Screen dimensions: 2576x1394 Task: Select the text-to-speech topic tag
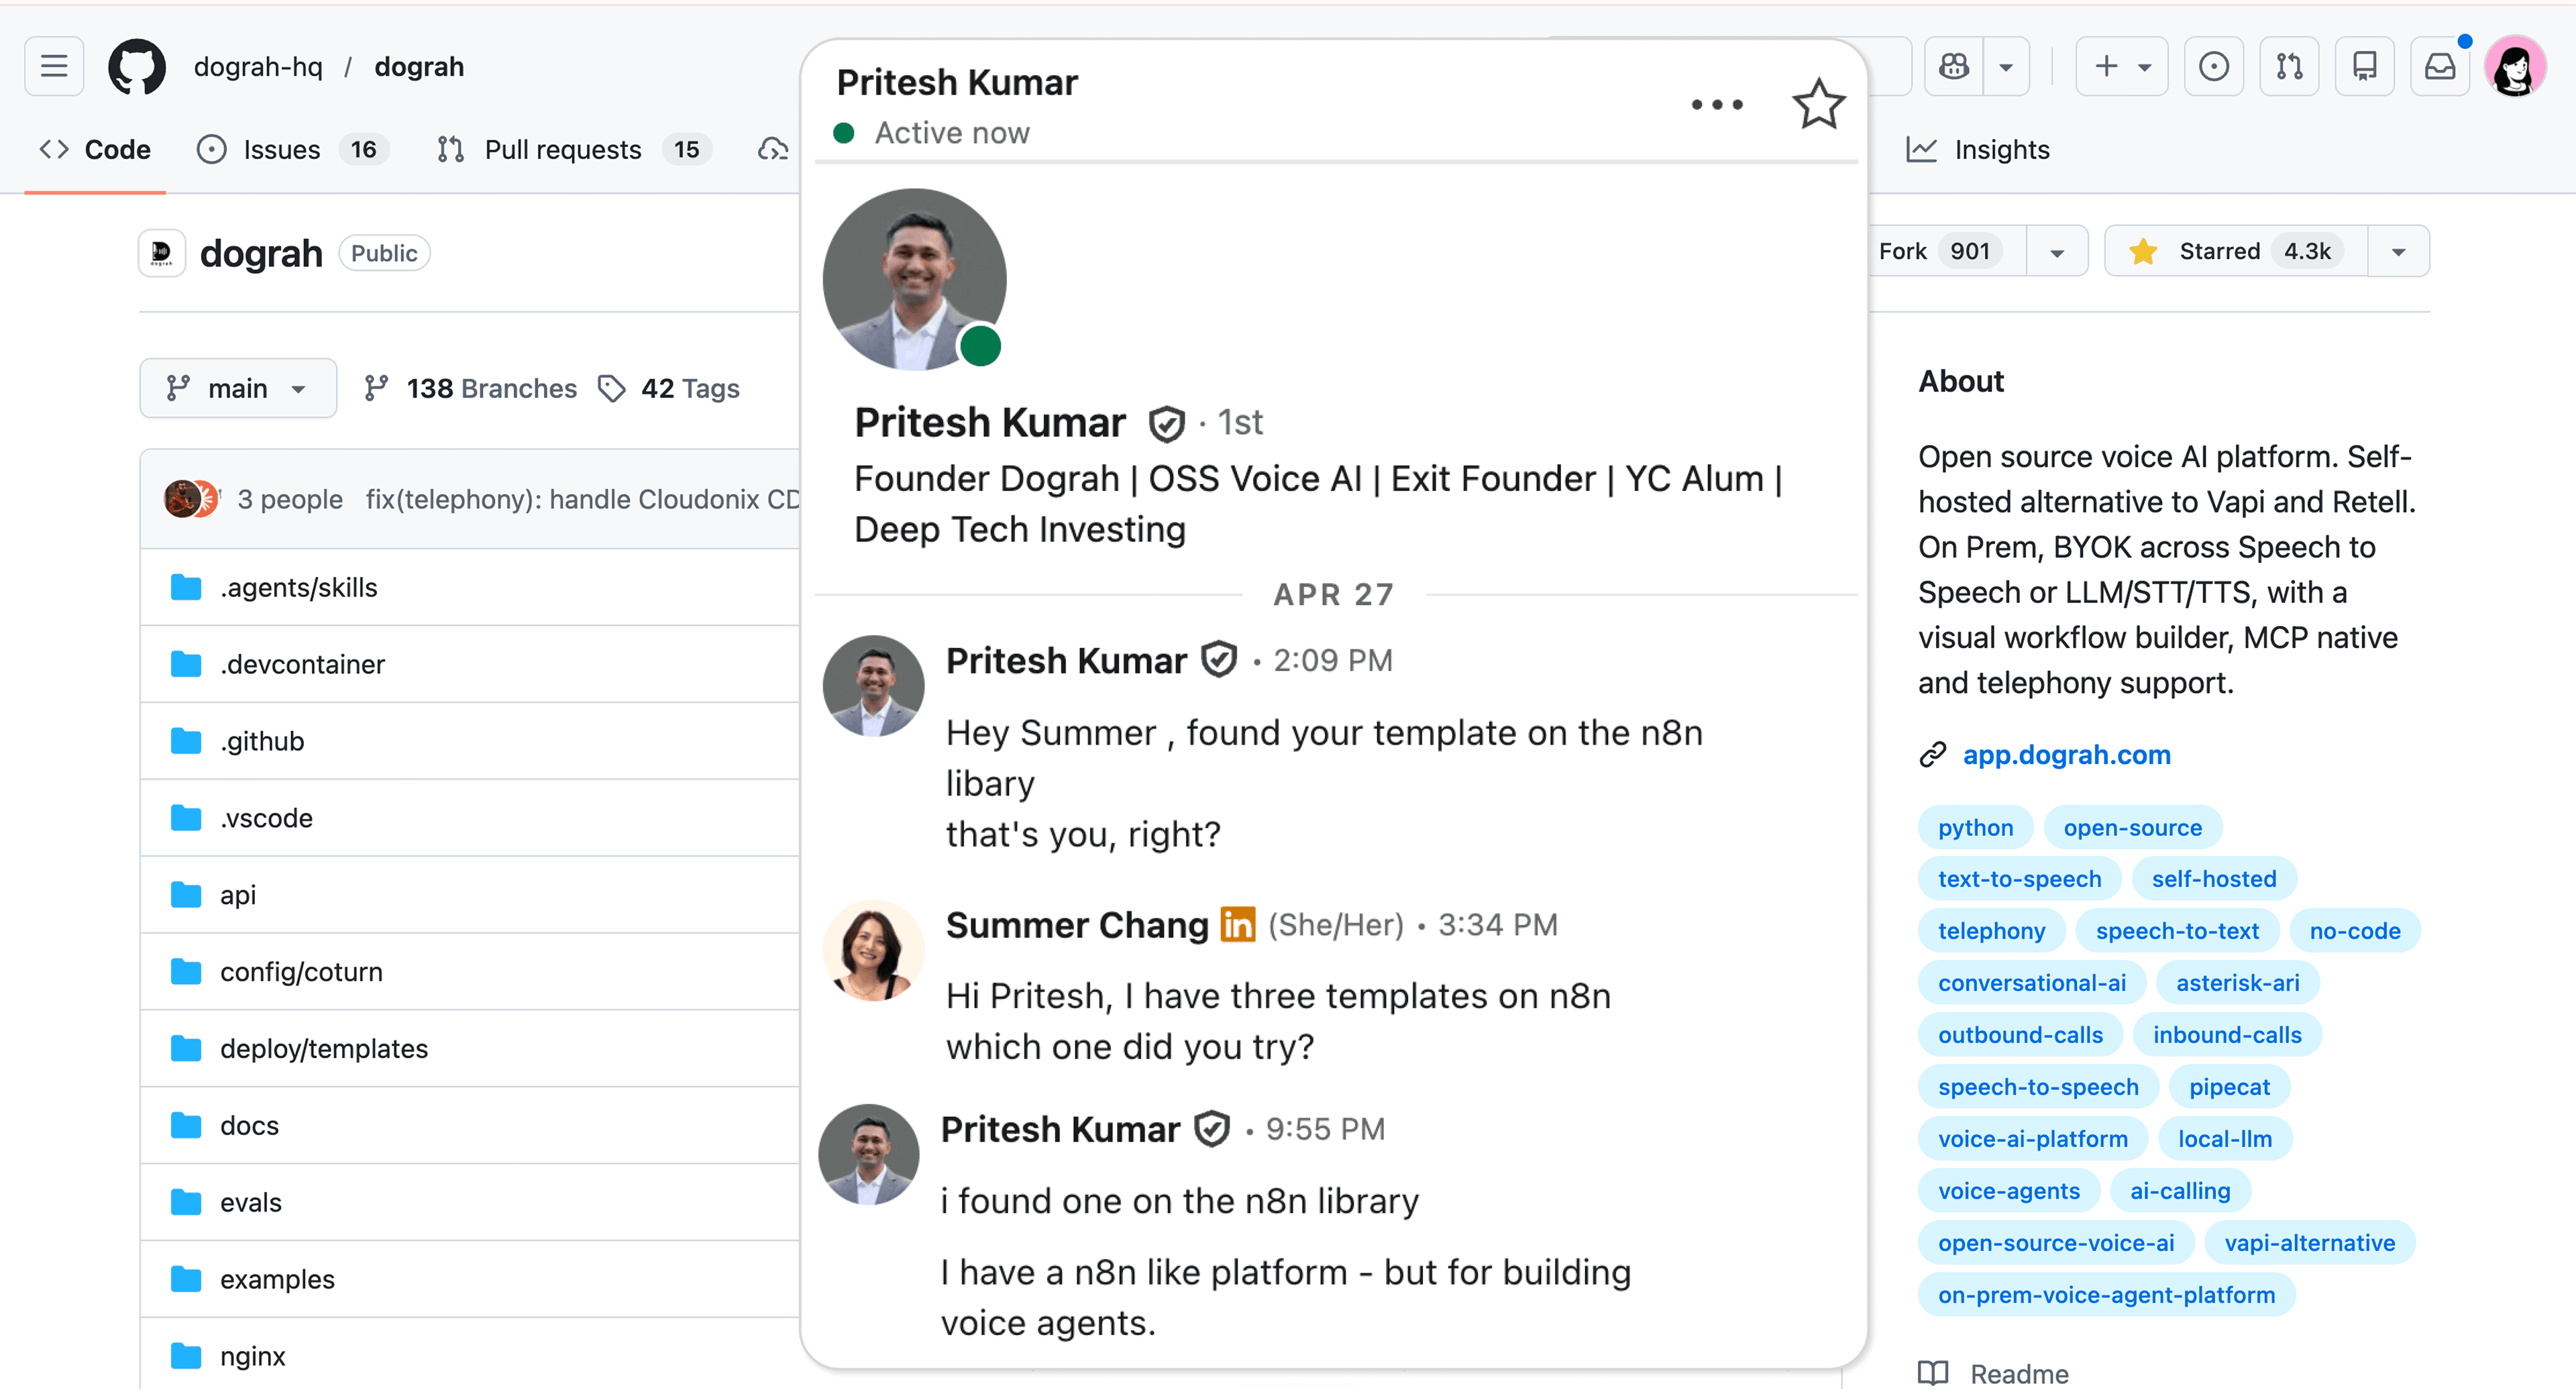[2019, 879]
